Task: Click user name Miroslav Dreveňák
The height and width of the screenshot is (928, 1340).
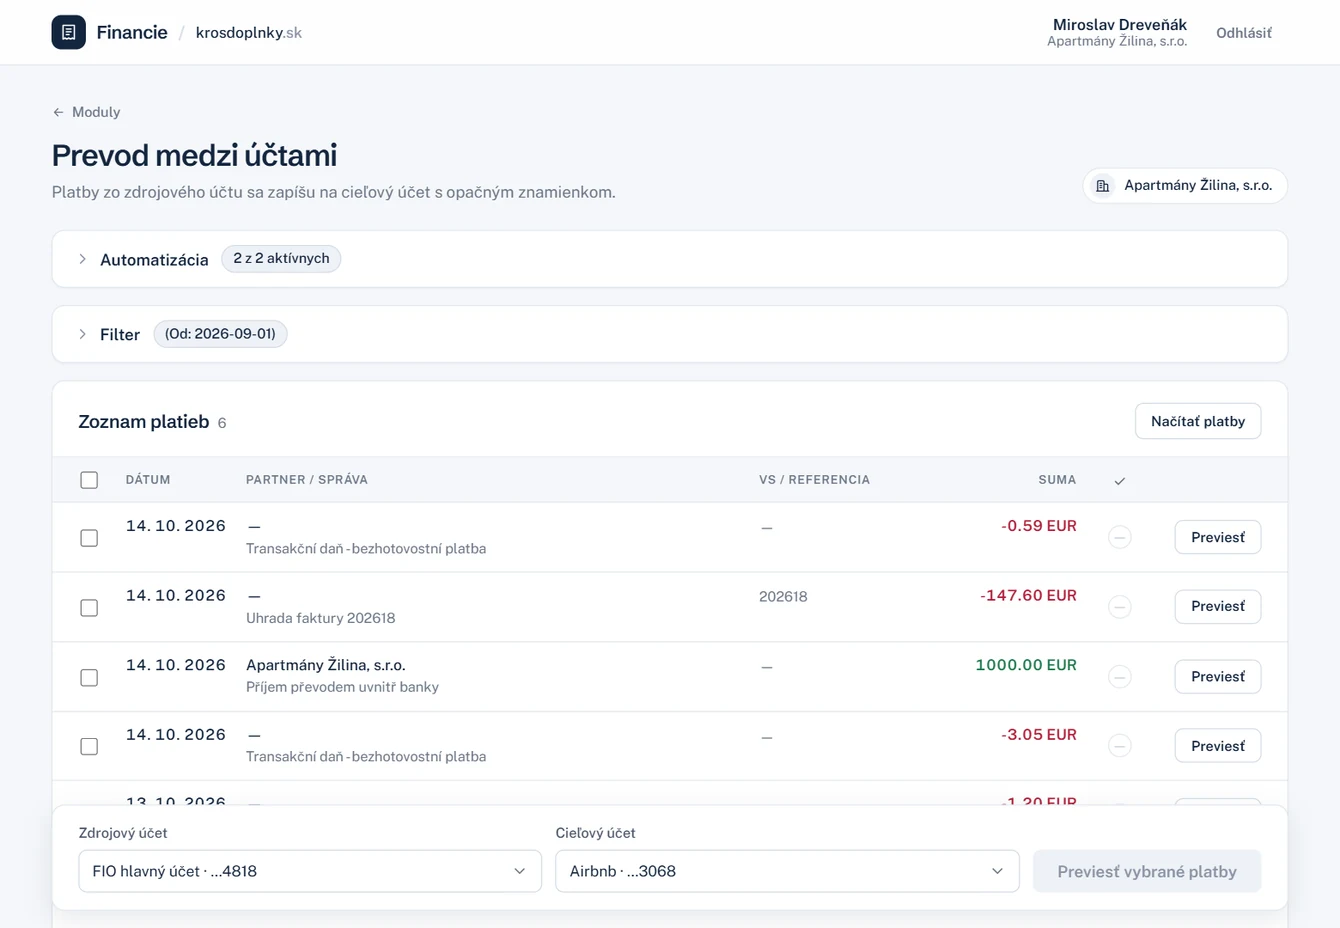Action: pyautogui.click(x=1119, y=24)
